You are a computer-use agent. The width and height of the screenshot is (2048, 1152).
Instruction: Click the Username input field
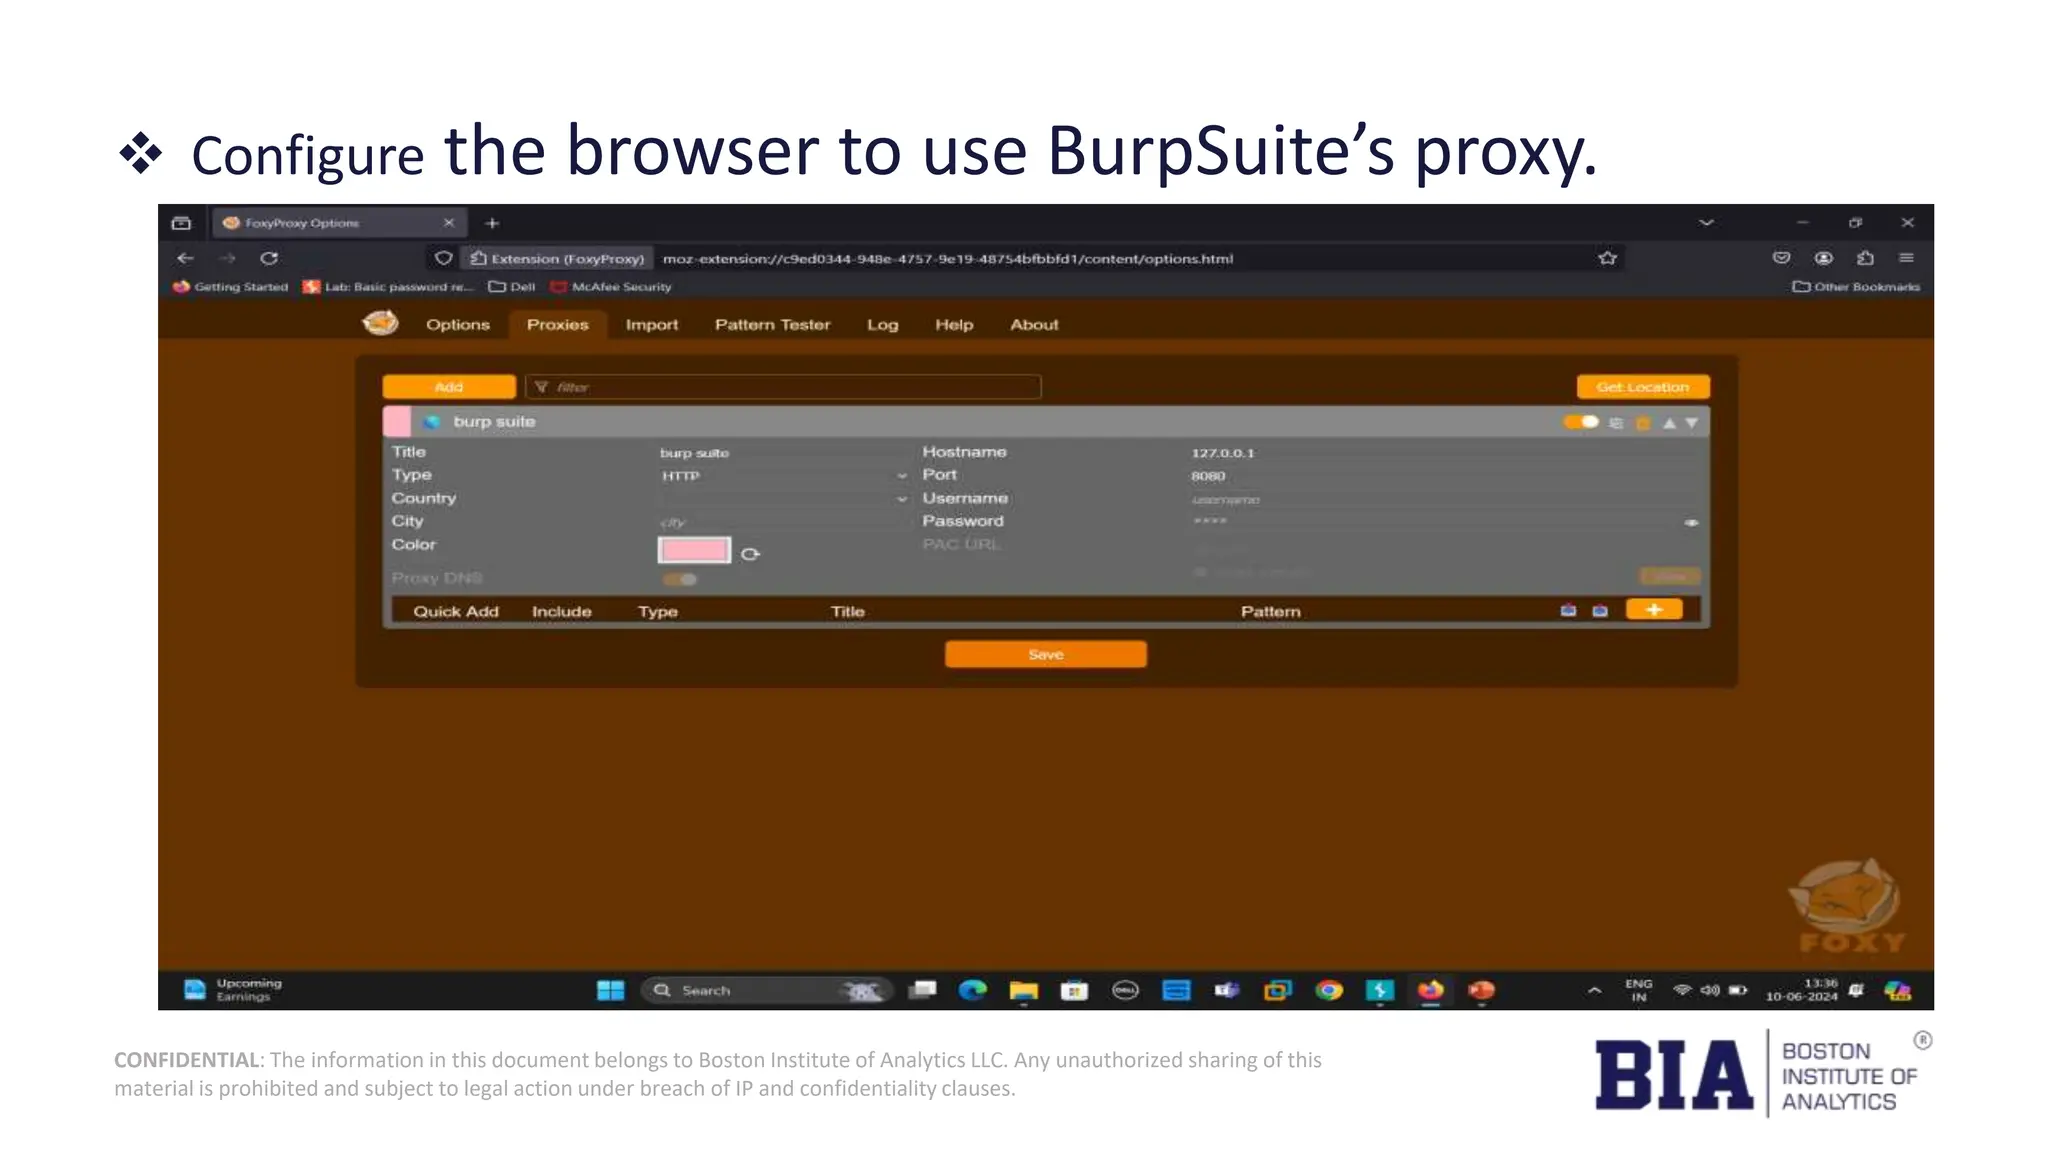pos(1444,499)
